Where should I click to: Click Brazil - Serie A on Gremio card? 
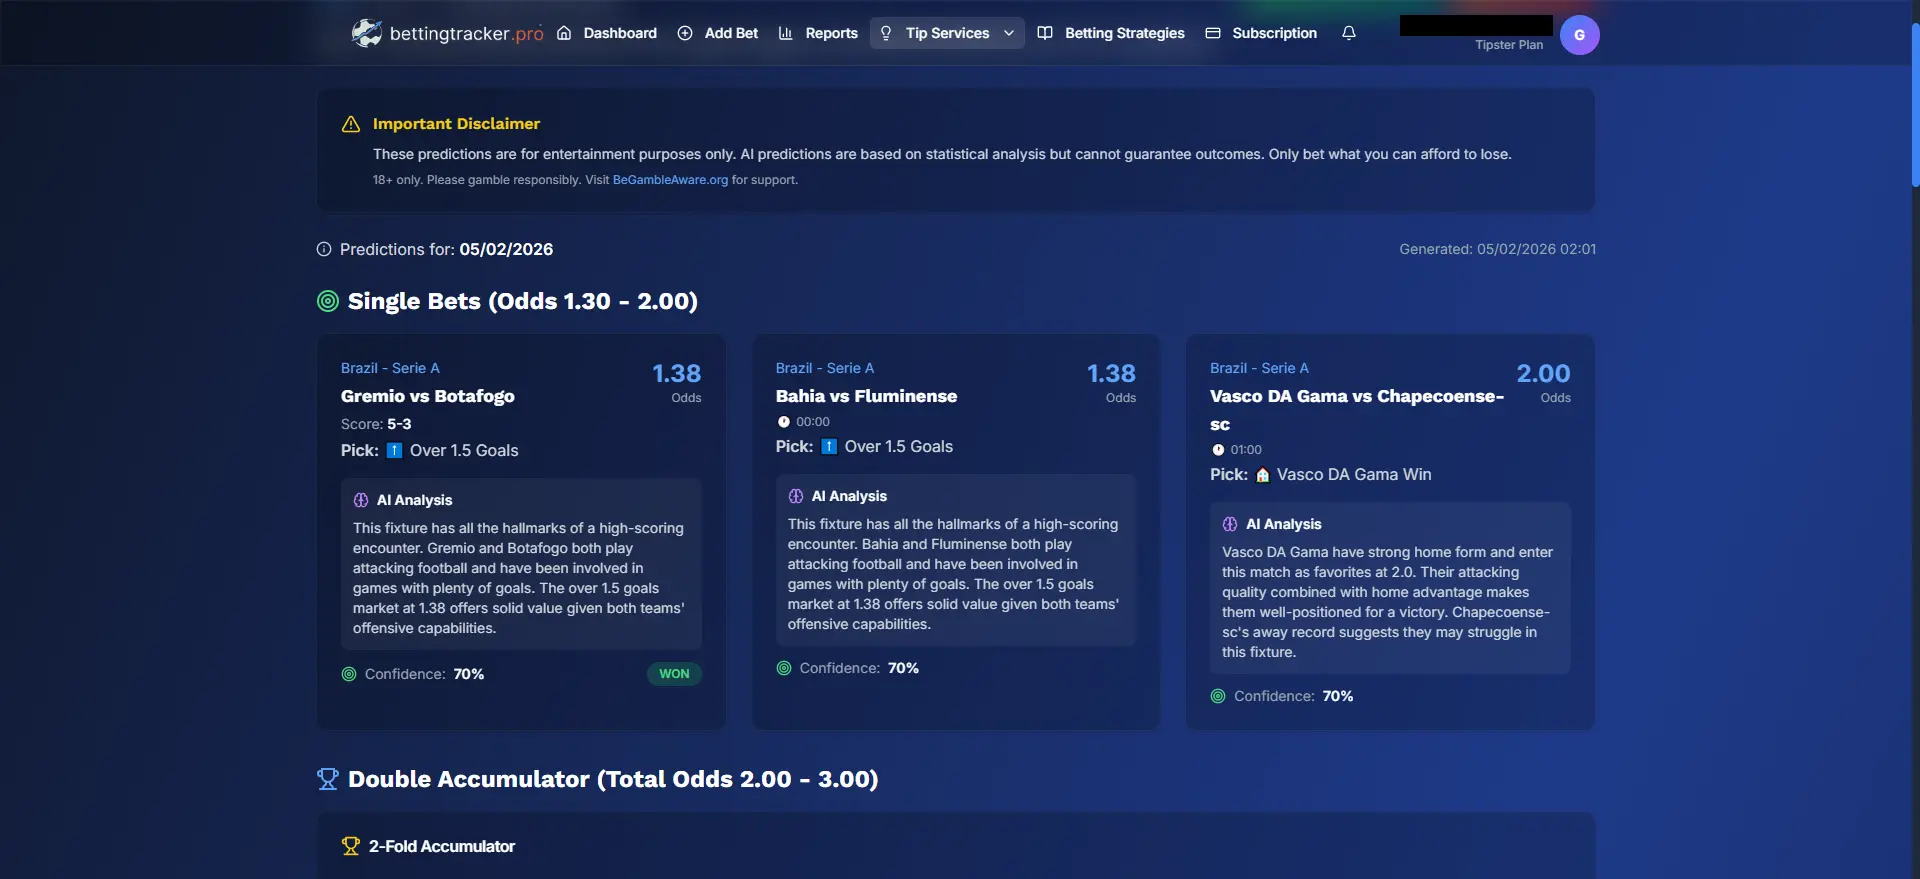pos(390,368)
